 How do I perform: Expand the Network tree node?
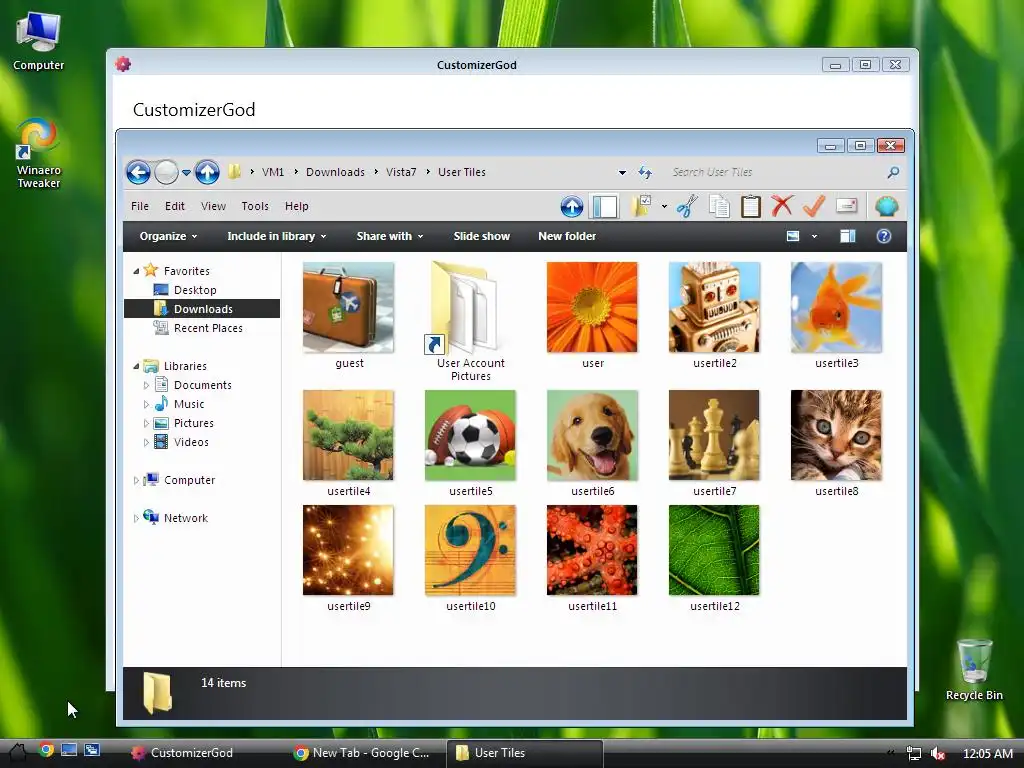[x=136, y=518]
